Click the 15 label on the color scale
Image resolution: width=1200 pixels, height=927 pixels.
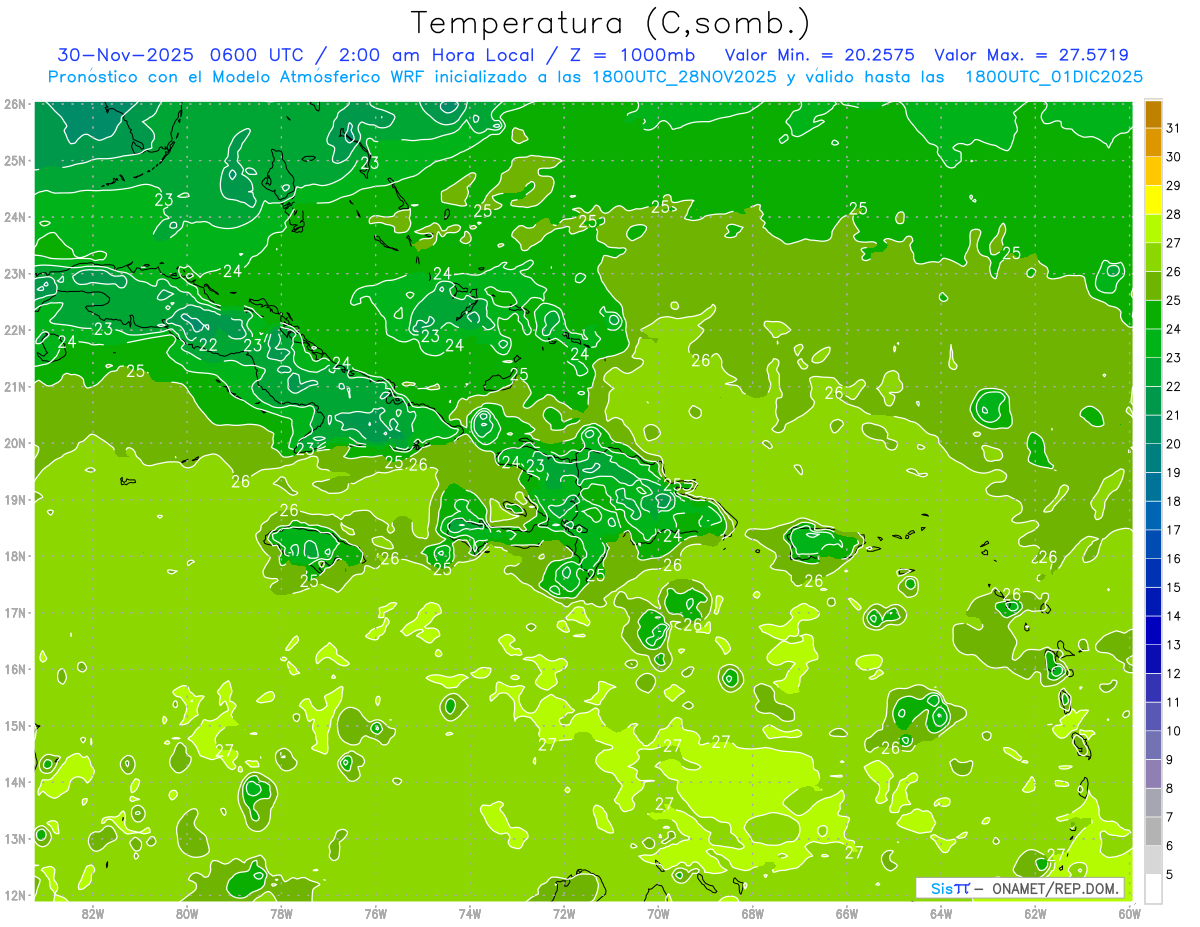(1173, 588)
